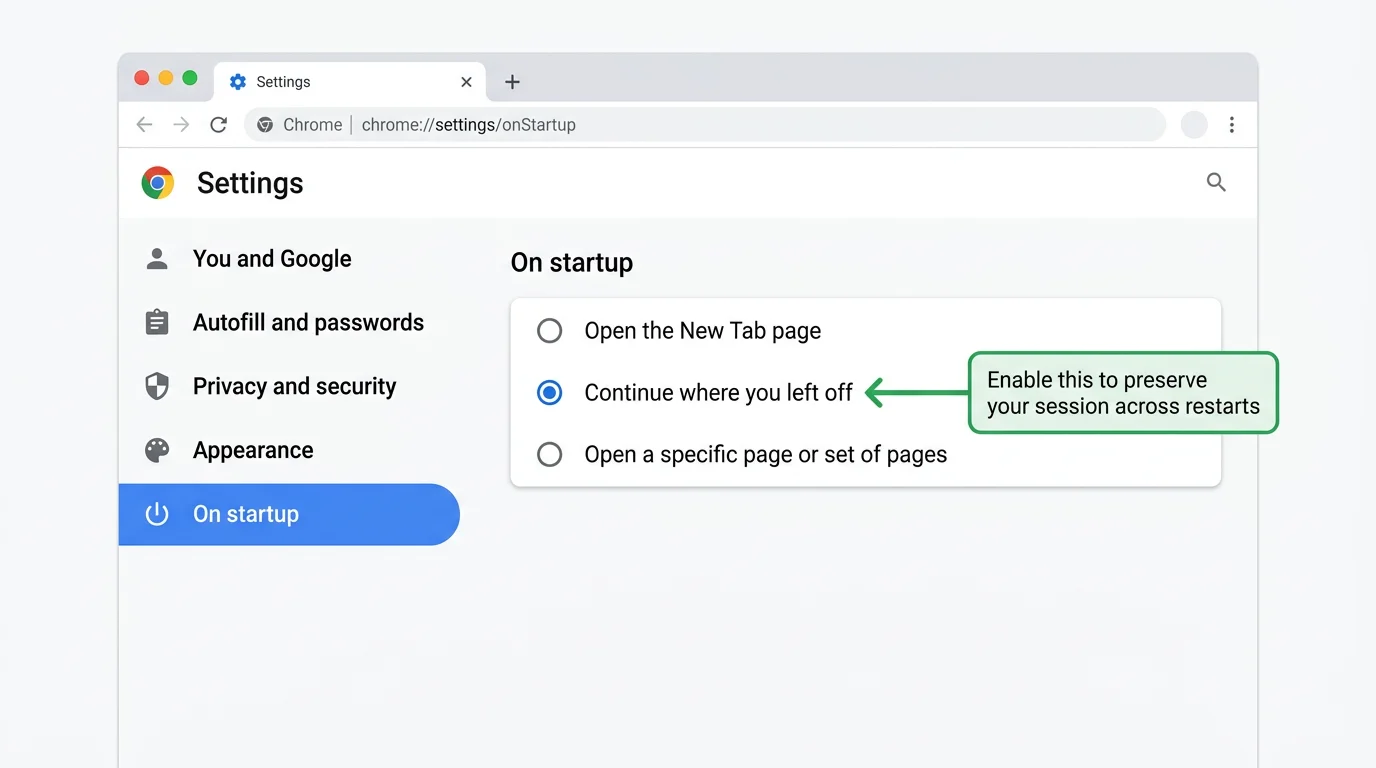Click the Chrome logo beside Settings heading
The image size is (1376, 768).
[157, 182]
